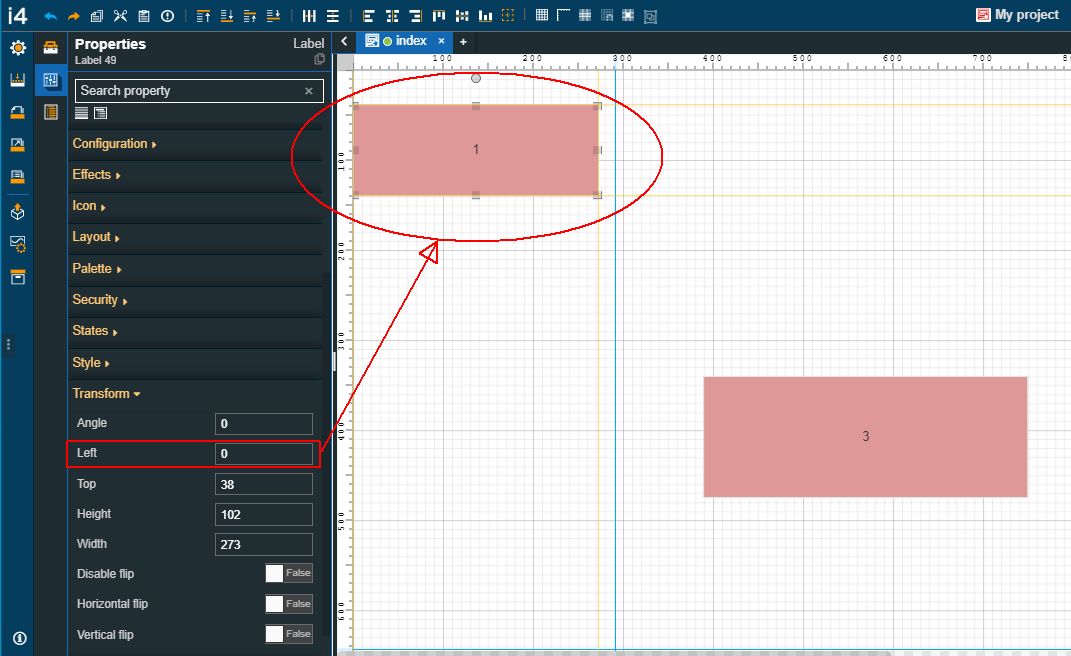The height and width of the screenshot is (656, 1071).
Task: Expand the Configuration section
Action: tap(114, 144)
